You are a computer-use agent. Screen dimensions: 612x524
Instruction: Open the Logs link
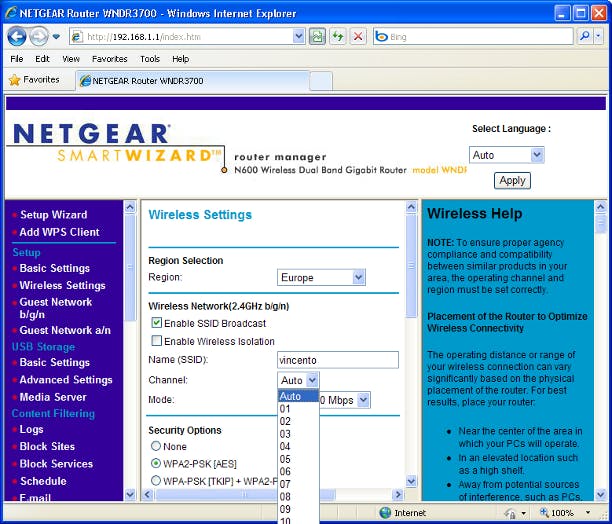pyautogui.click(x=31, y=429)
